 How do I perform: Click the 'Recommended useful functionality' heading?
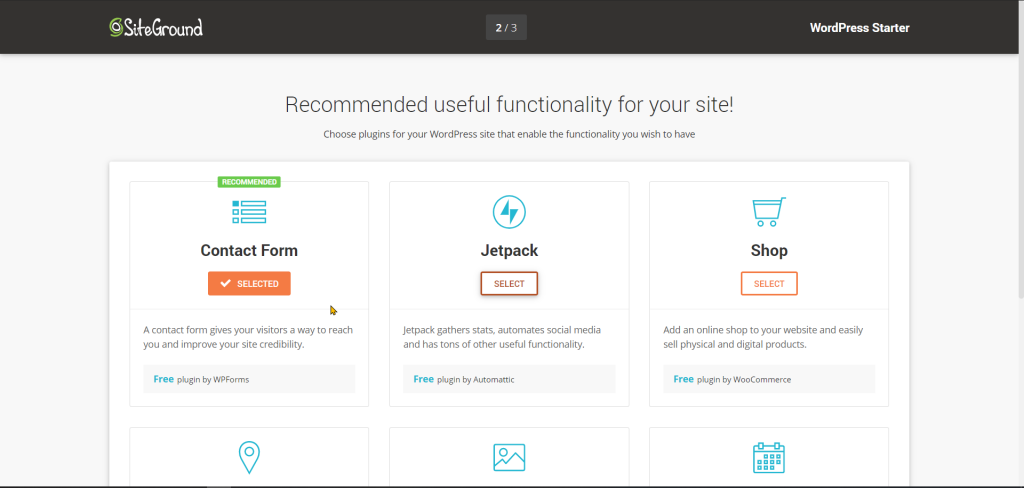[x=509, y=105]
